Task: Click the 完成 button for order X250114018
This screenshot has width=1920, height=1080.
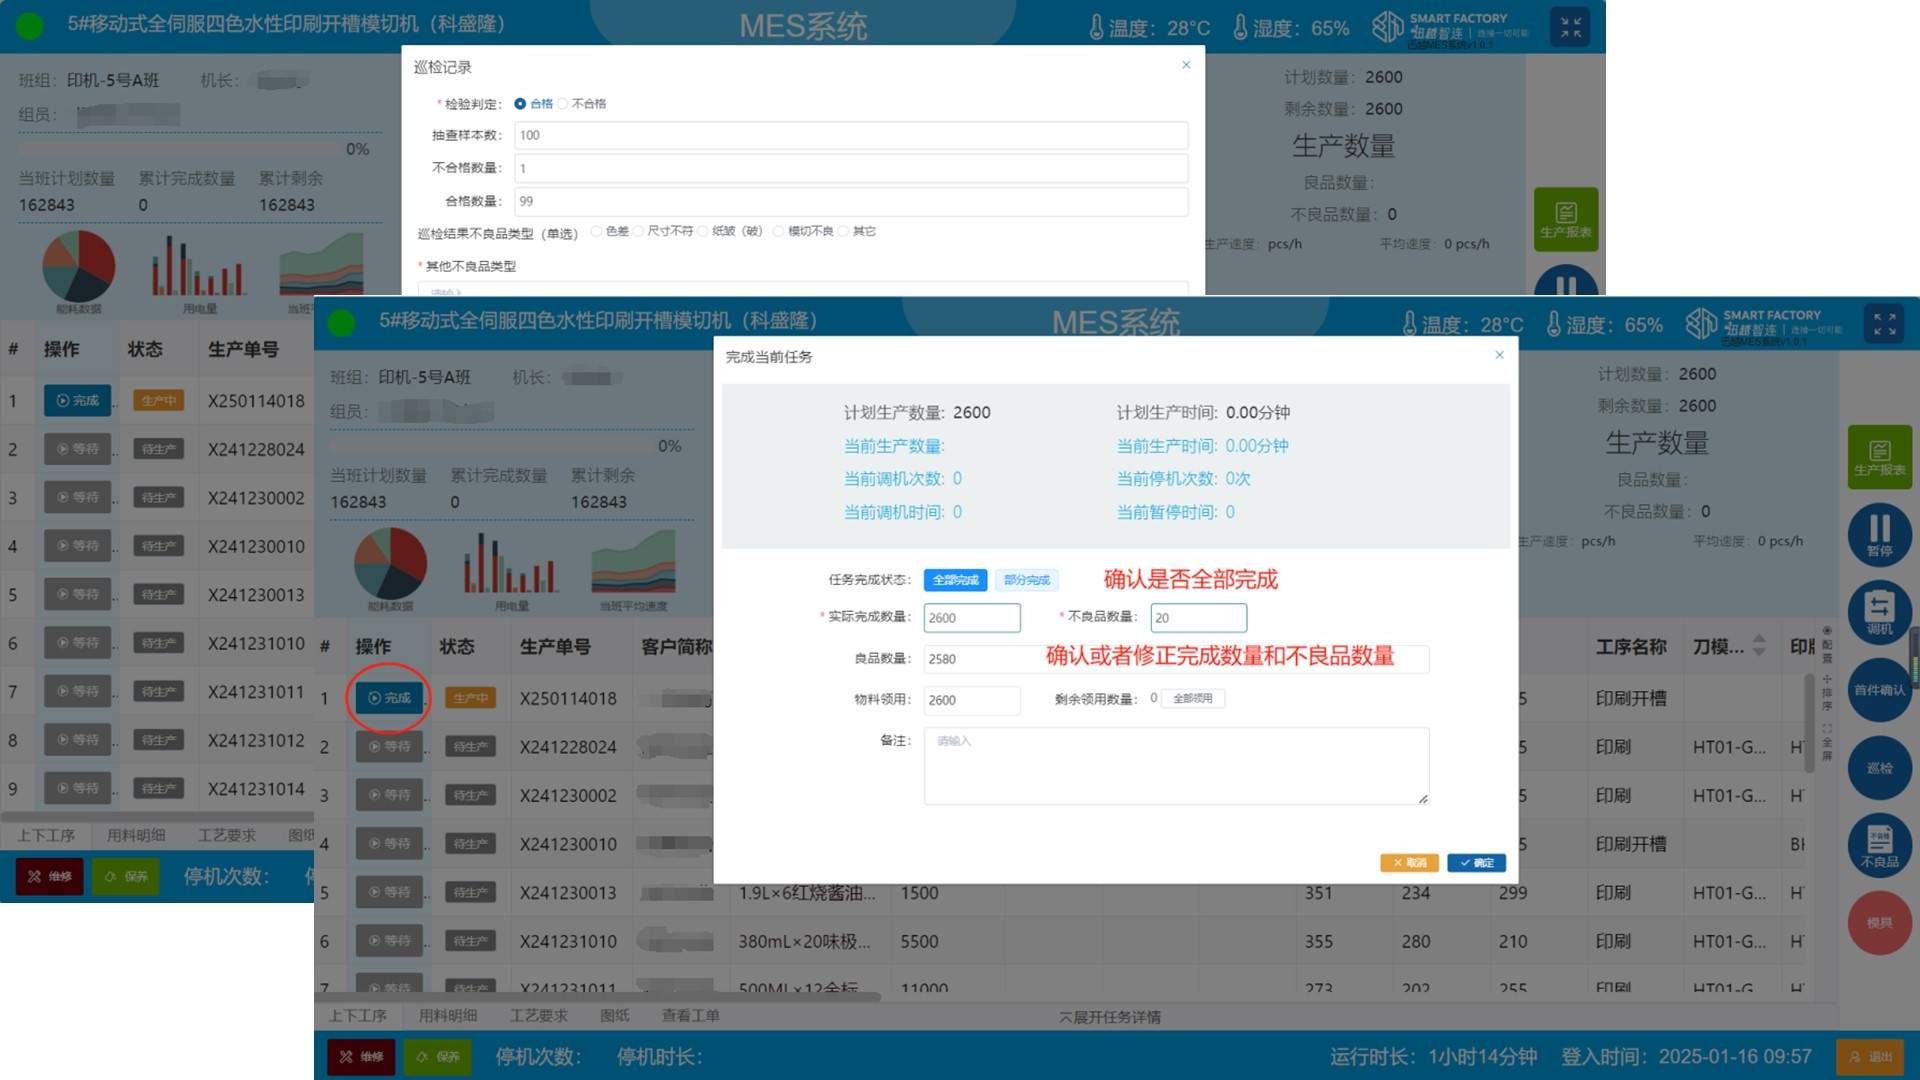Action: pos(389,698)
